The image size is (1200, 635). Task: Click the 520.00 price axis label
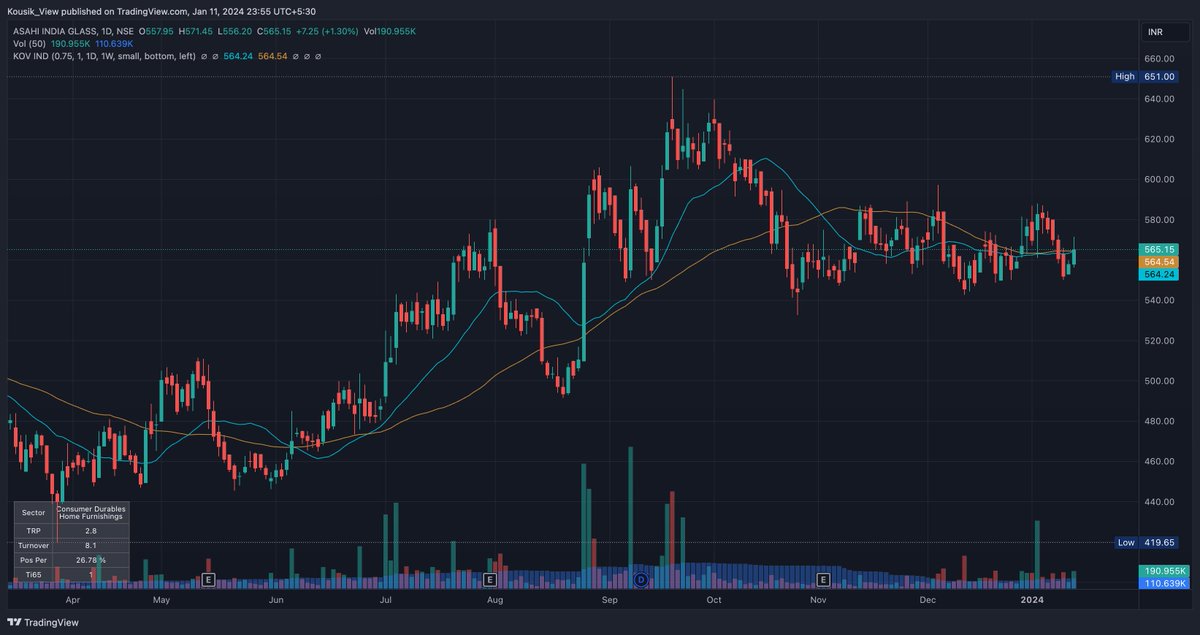pos(1160,340)
